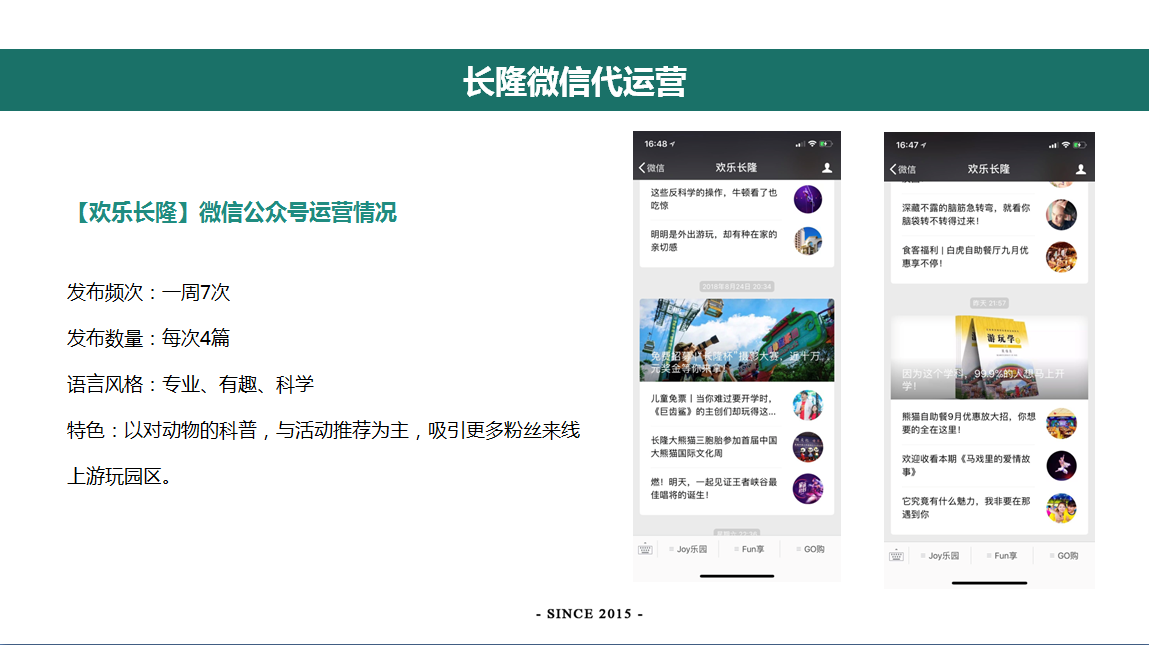Open the amusement park photo contest banner
The width and height of the screenshot is (1149, 645).
tap(736, 340)
